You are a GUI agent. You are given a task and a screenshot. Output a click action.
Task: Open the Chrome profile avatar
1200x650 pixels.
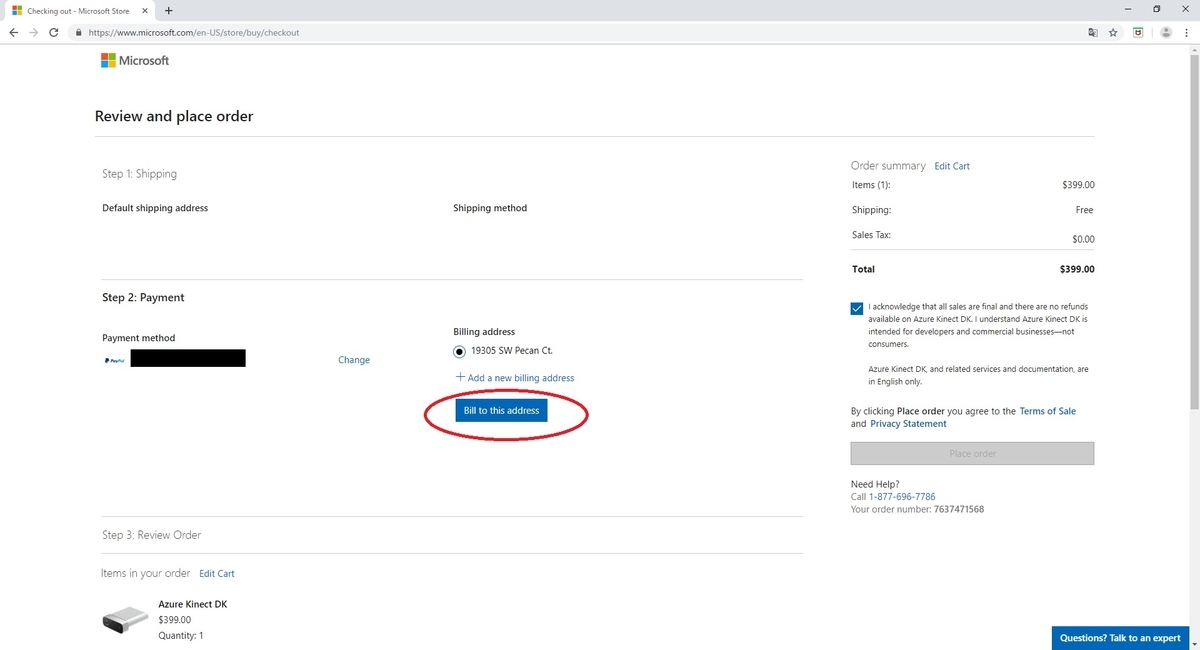pos(1166,32)
